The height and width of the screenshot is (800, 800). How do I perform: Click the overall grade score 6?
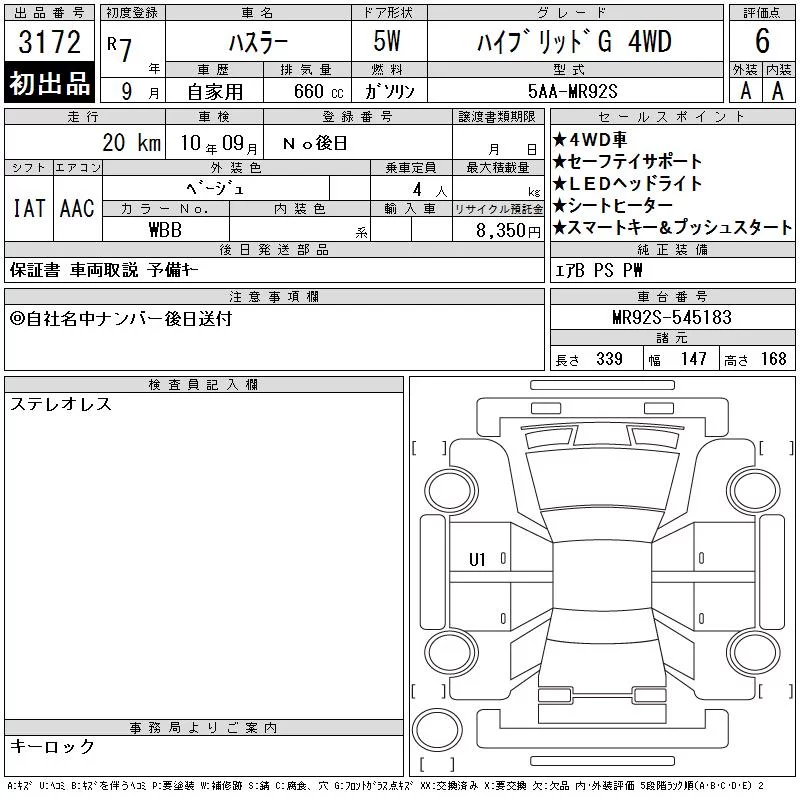tap(762, 41)
